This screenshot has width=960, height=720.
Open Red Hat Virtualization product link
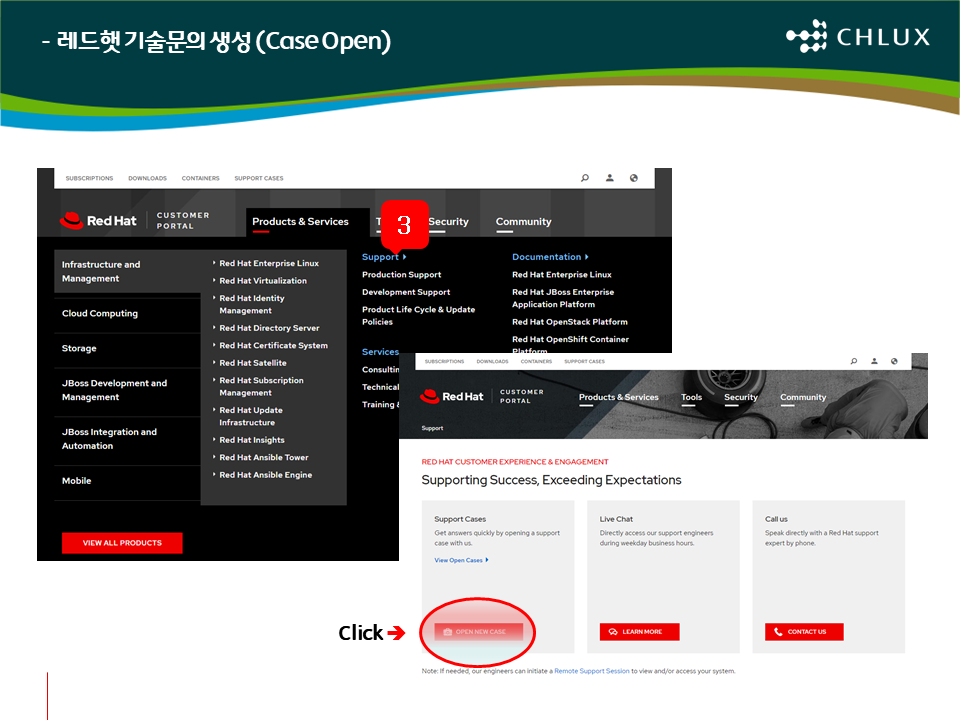(263, 280)
